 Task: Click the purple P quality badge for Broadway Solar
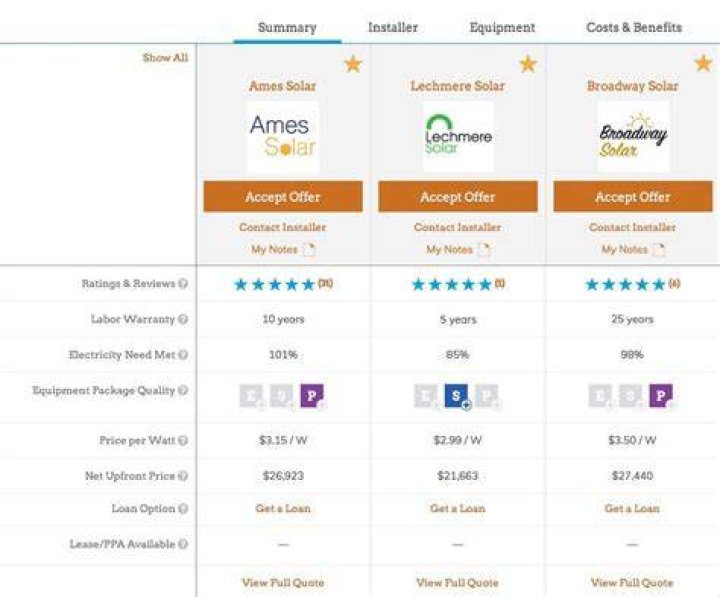coord(661,395)
